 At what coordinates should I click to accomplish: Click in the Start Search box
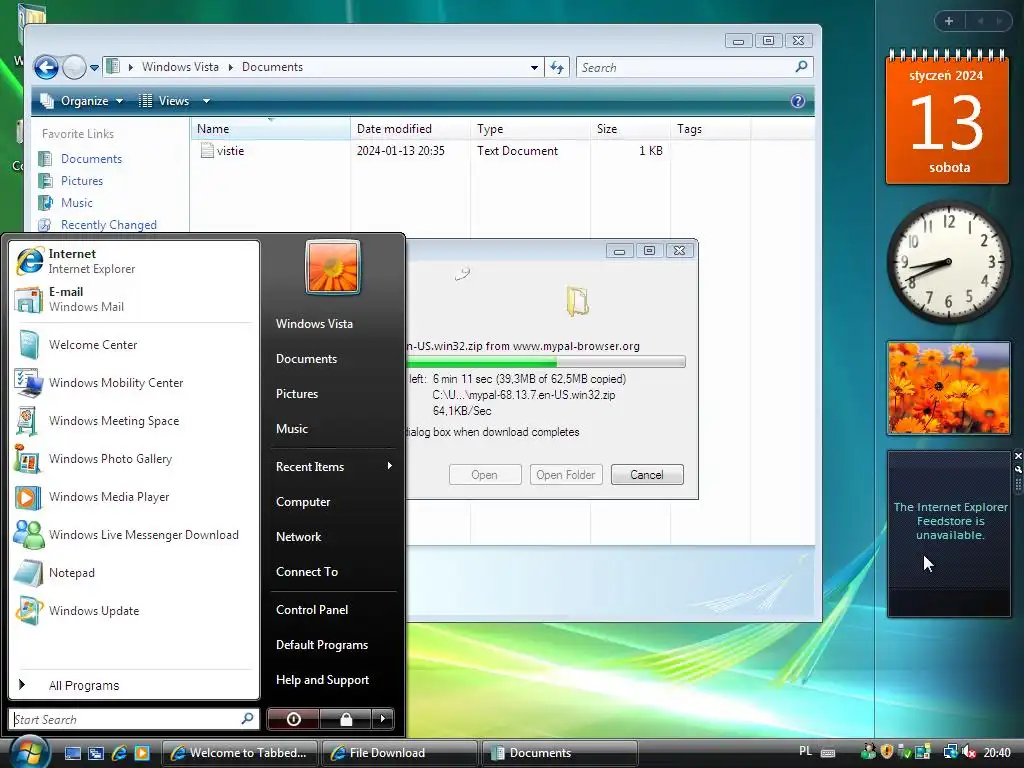pyautogui.click(x=134, y=719)
